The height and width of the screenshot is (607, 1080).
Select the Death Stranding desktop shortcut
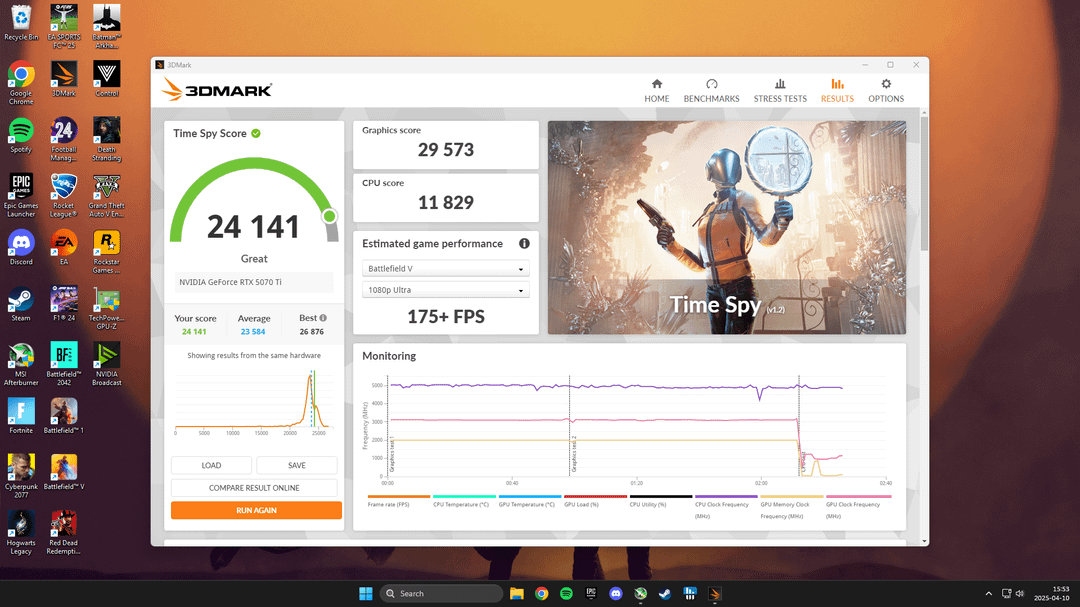(x=107, y=140)
